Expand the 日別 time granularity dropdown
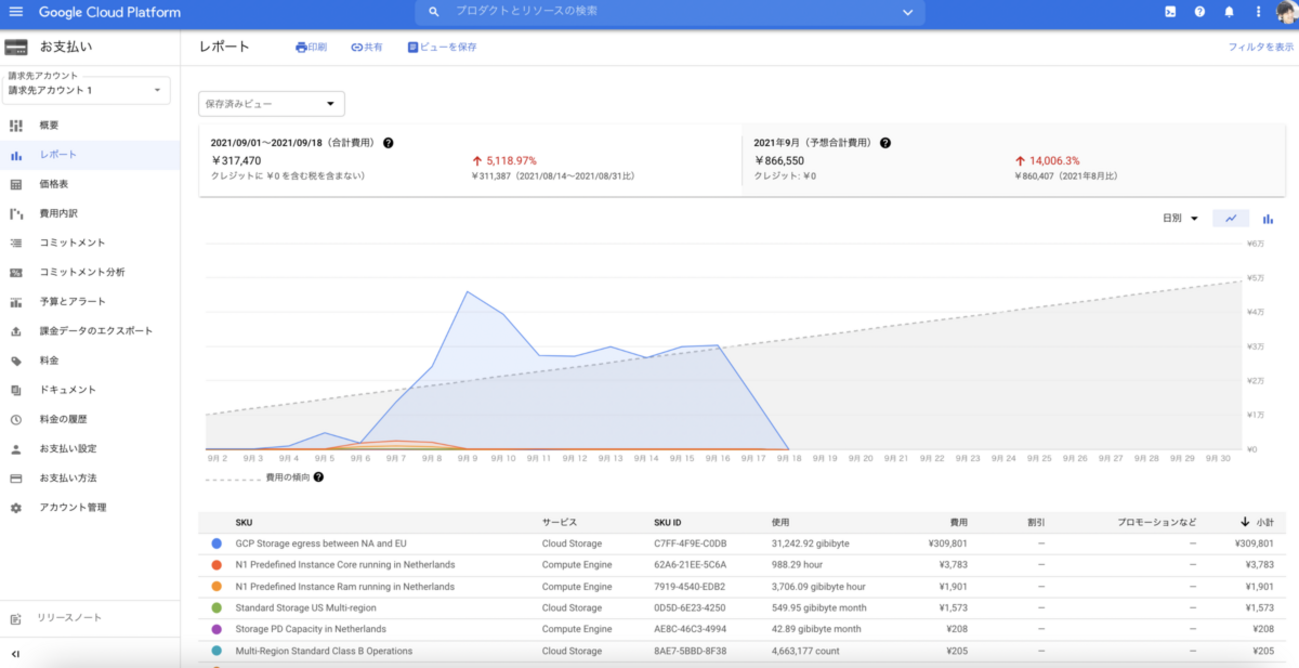The image size is (1299, 668). click(x=1180, y=219)
